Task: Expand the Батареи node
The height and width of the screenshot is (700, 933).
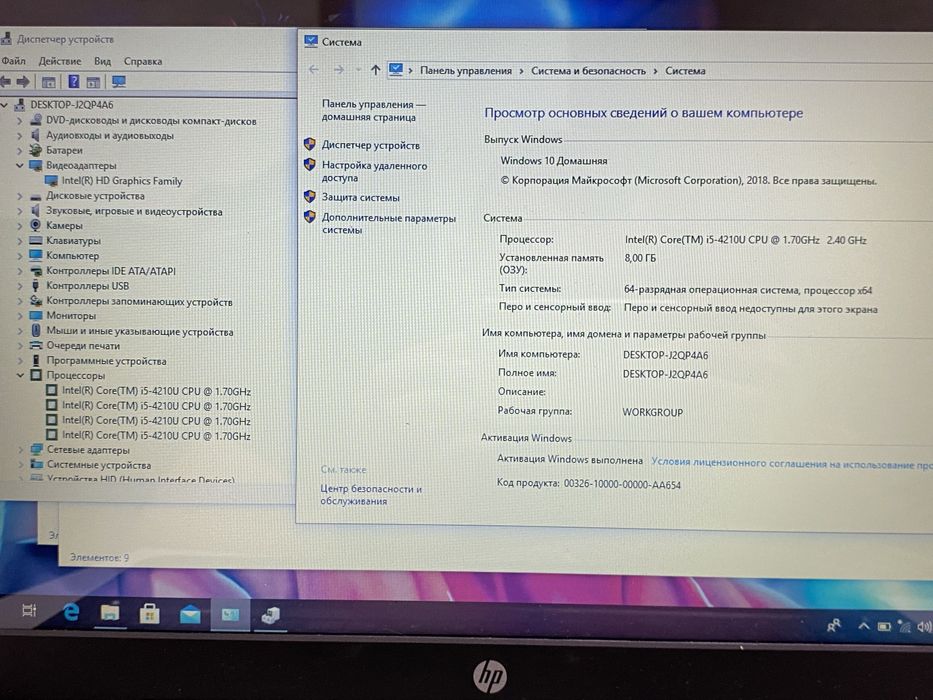Action: (19, 151)
